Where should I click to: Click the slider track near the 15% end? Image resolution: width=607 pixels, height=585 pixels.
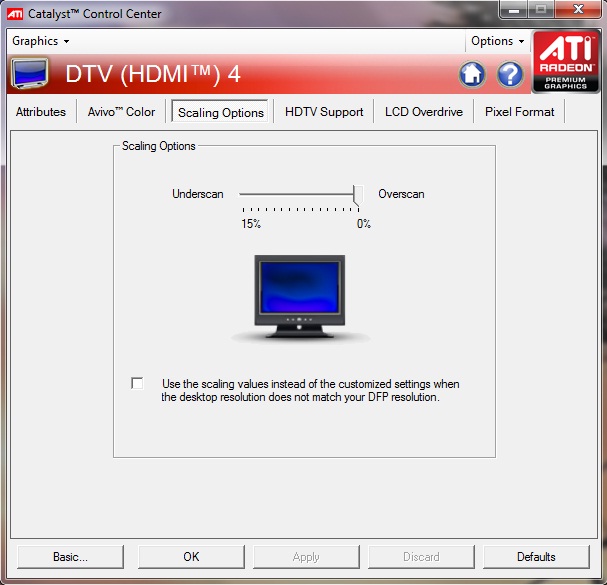245,194
